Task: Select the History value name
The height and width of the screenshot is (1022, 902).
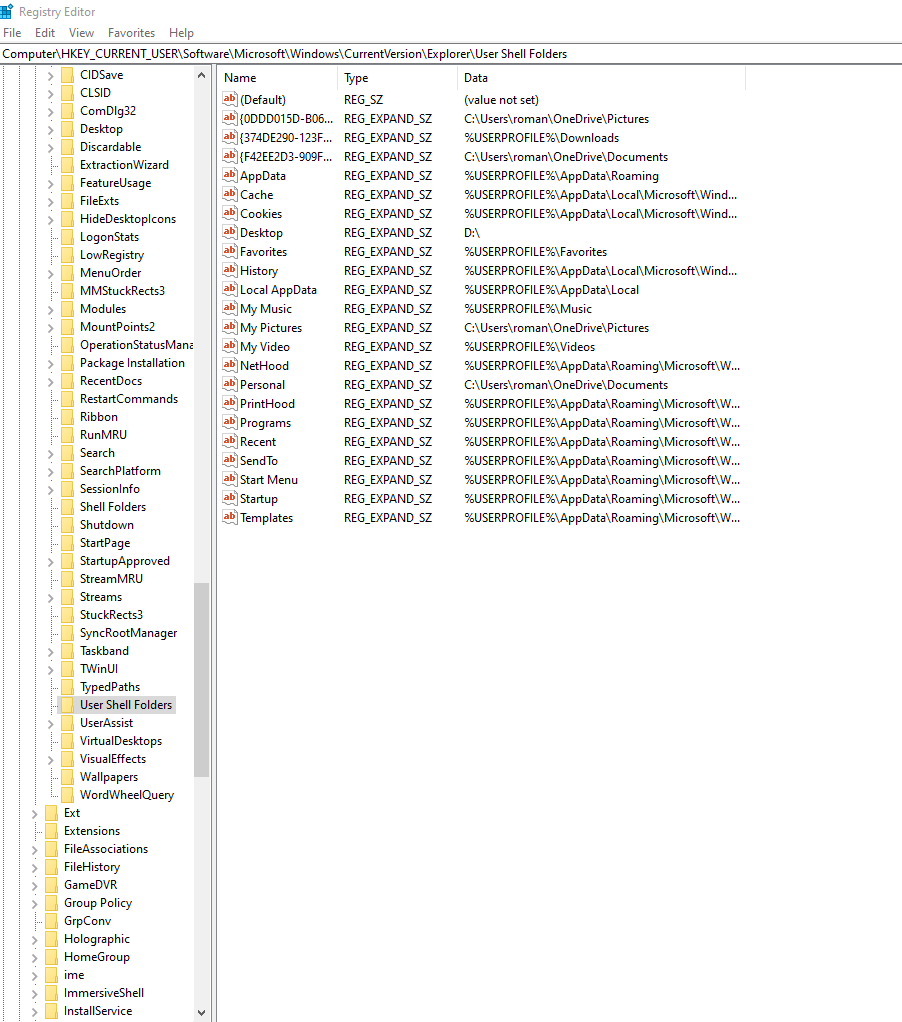Action: pos(259,270)
